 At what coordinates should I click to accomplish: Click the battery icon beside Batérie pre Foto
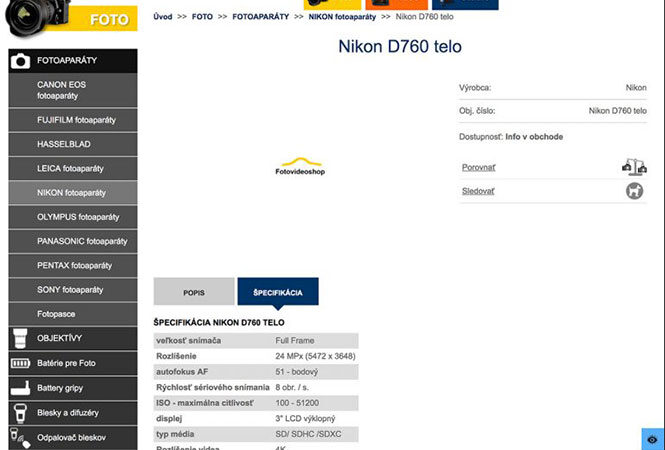(x=20, y=363)
